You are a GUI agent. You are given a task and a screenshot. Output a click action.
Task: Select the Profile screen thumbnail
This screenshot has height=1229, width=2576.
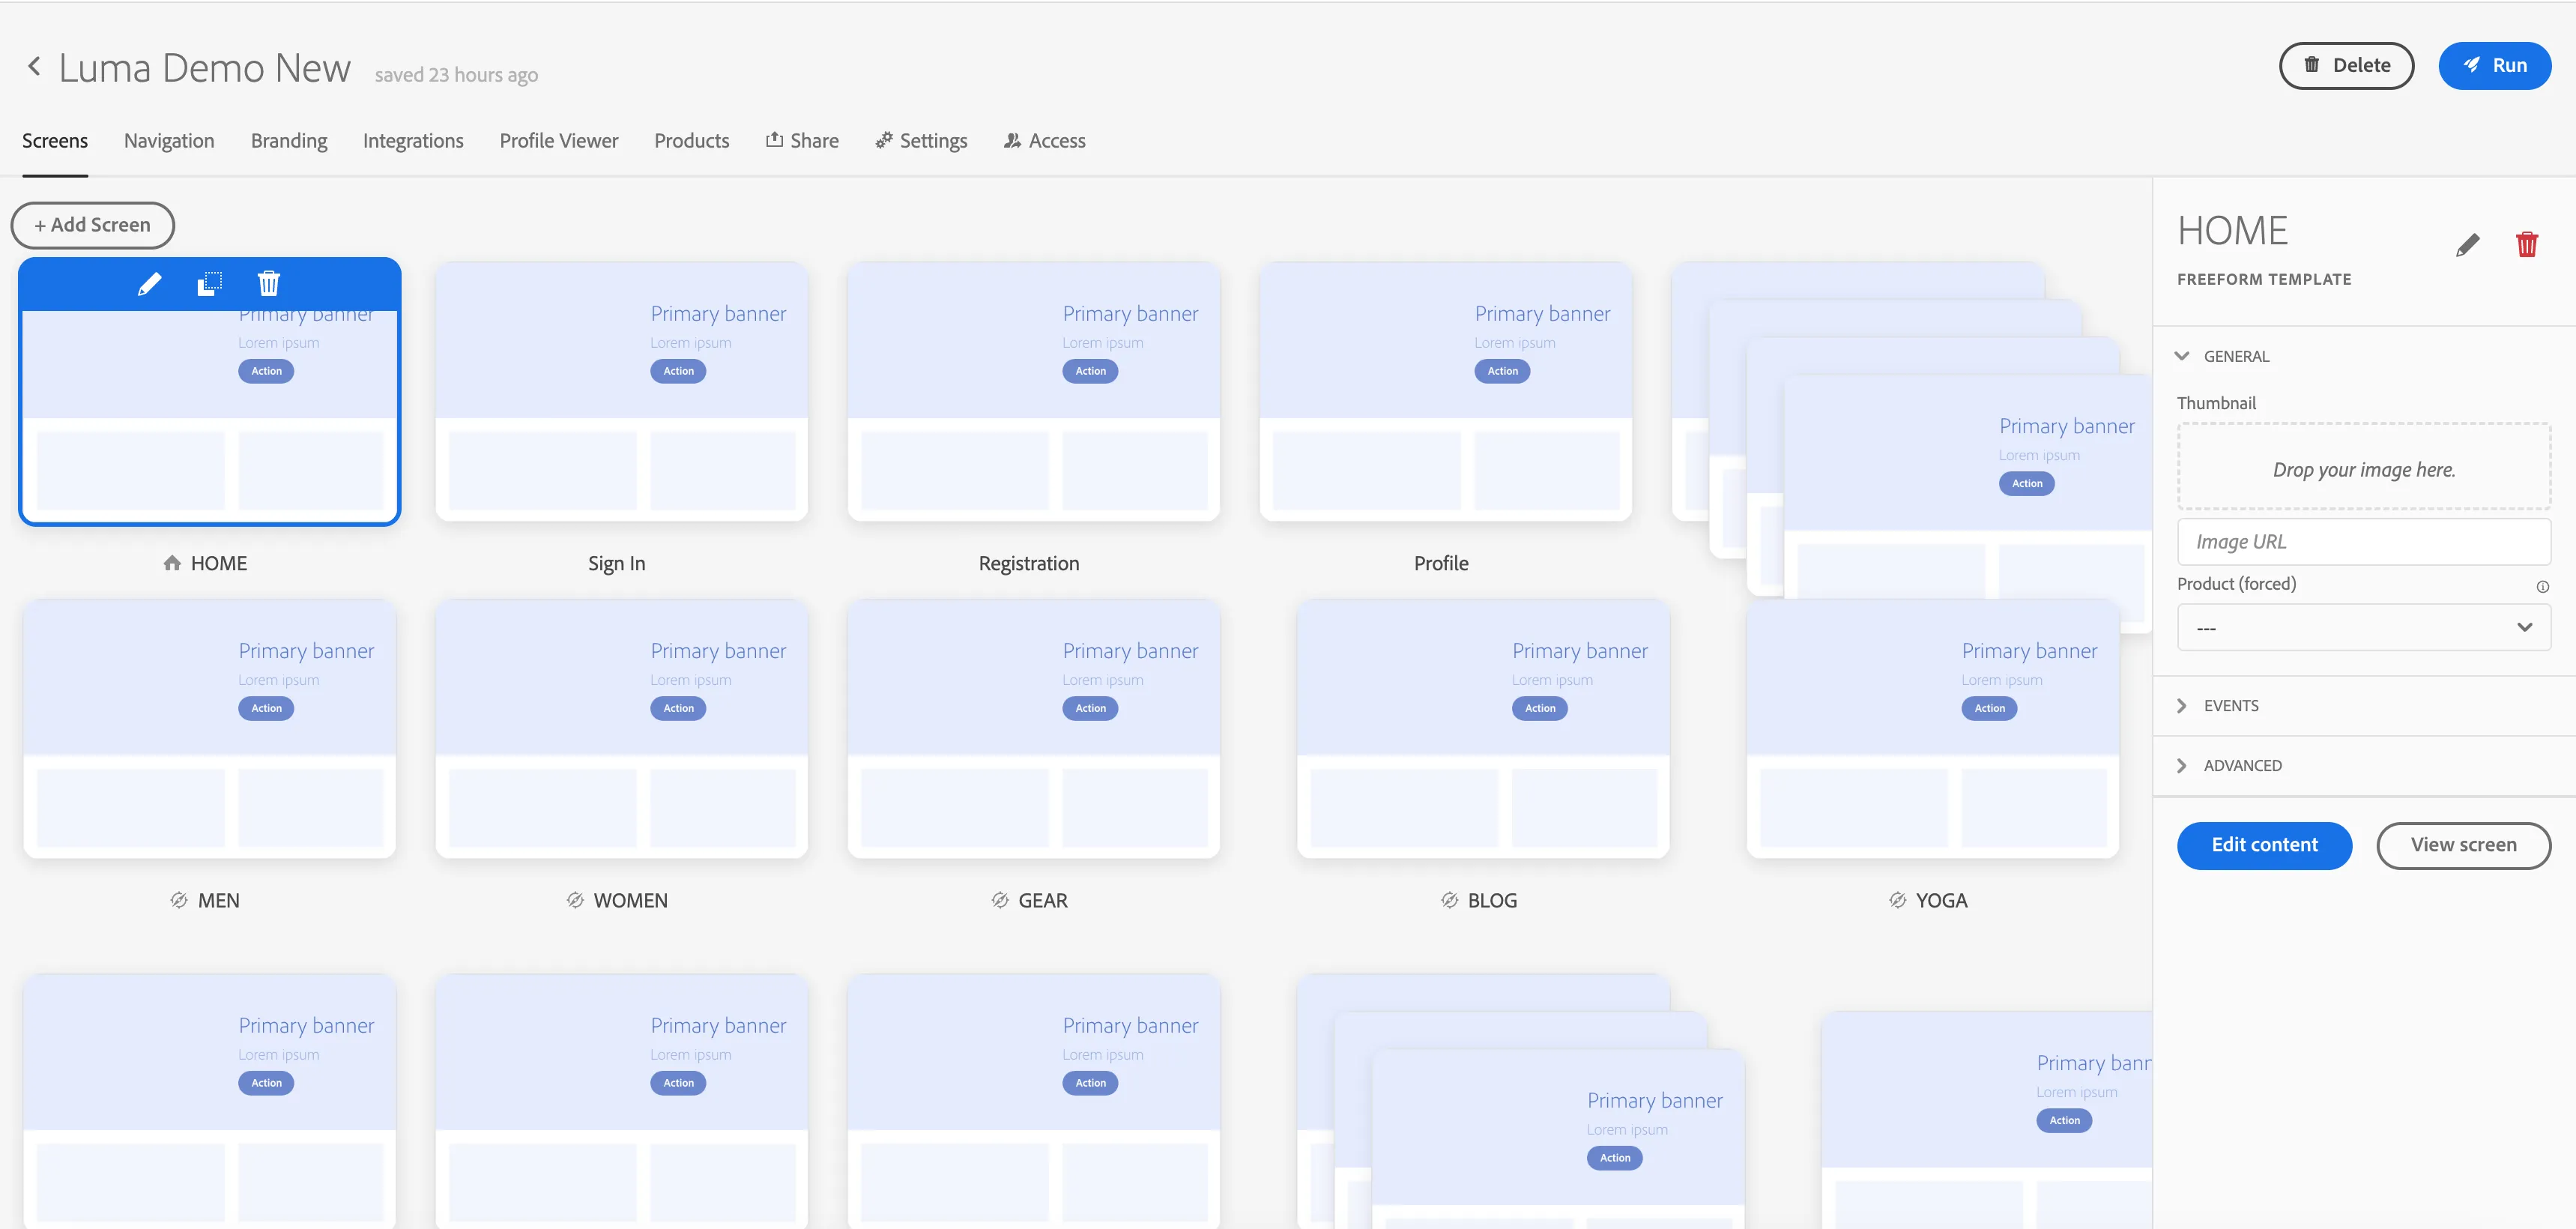1445,391
